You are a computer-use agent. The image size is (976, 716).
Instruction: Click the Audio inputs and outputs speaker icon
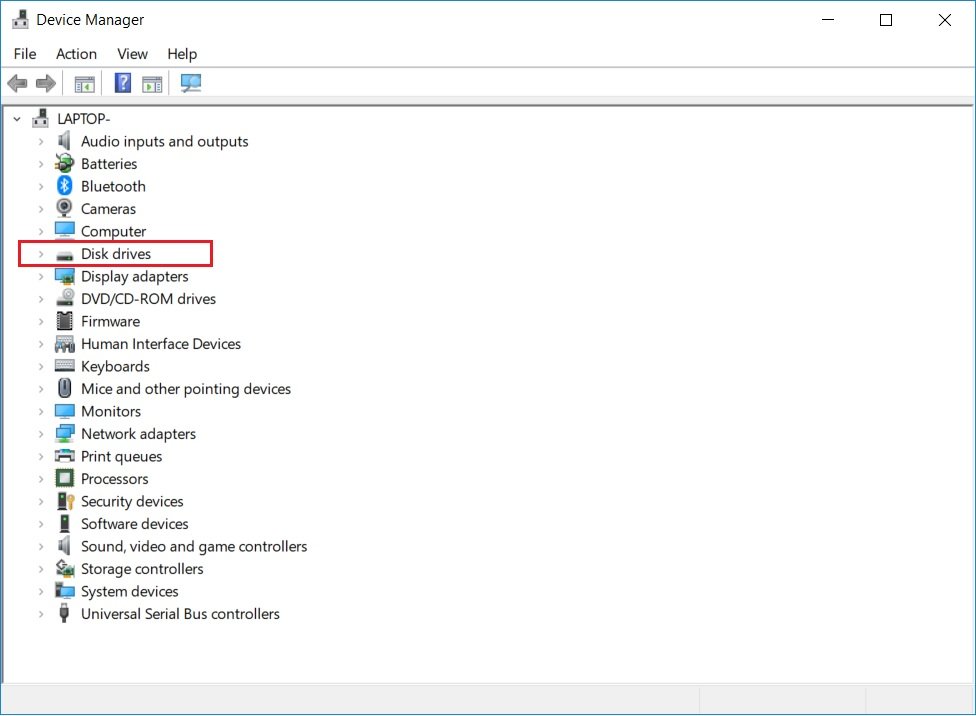(x=64, y=141)
